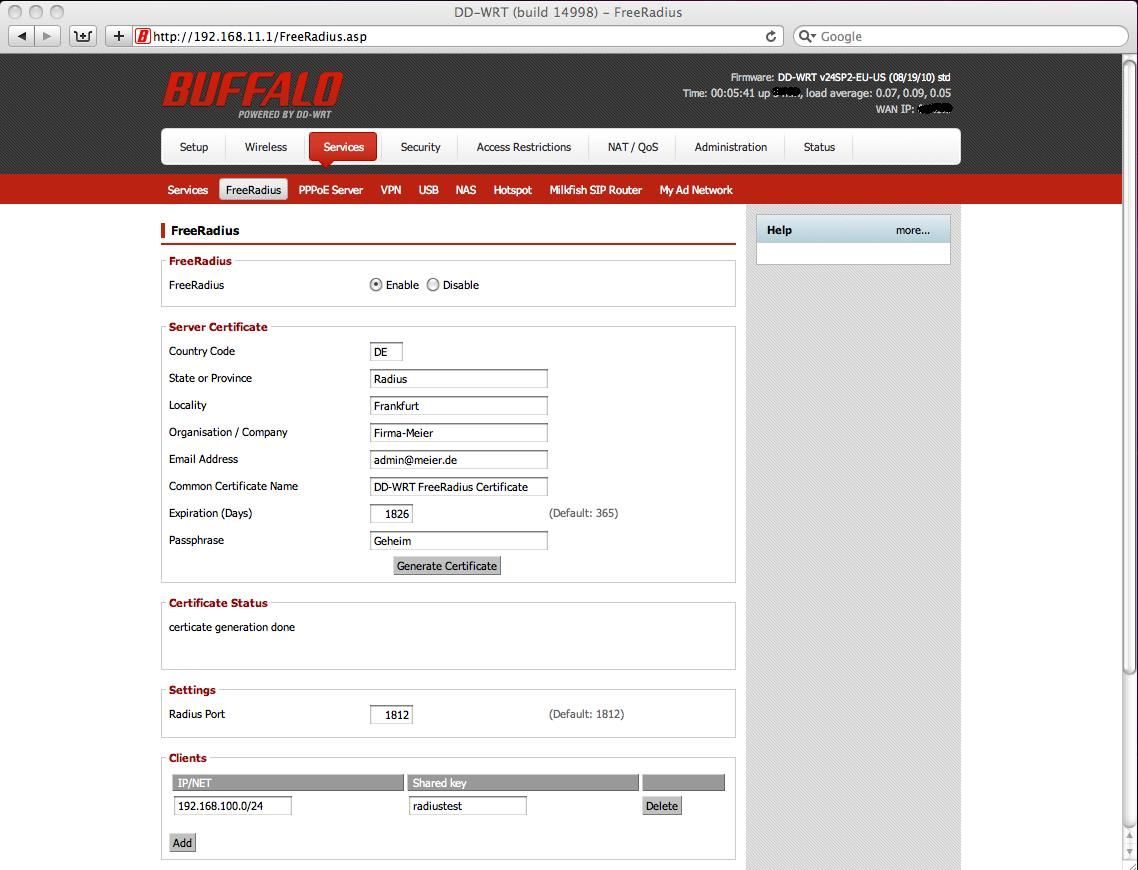Screen dimensions: 1138x870
Task: Click the Organisation / Company field
Action: tap(459, 432)
